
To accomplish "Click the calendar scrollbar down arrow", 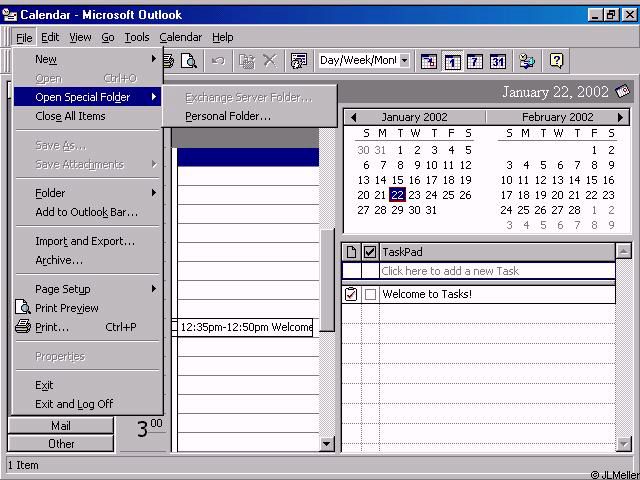I will [327, 444].
